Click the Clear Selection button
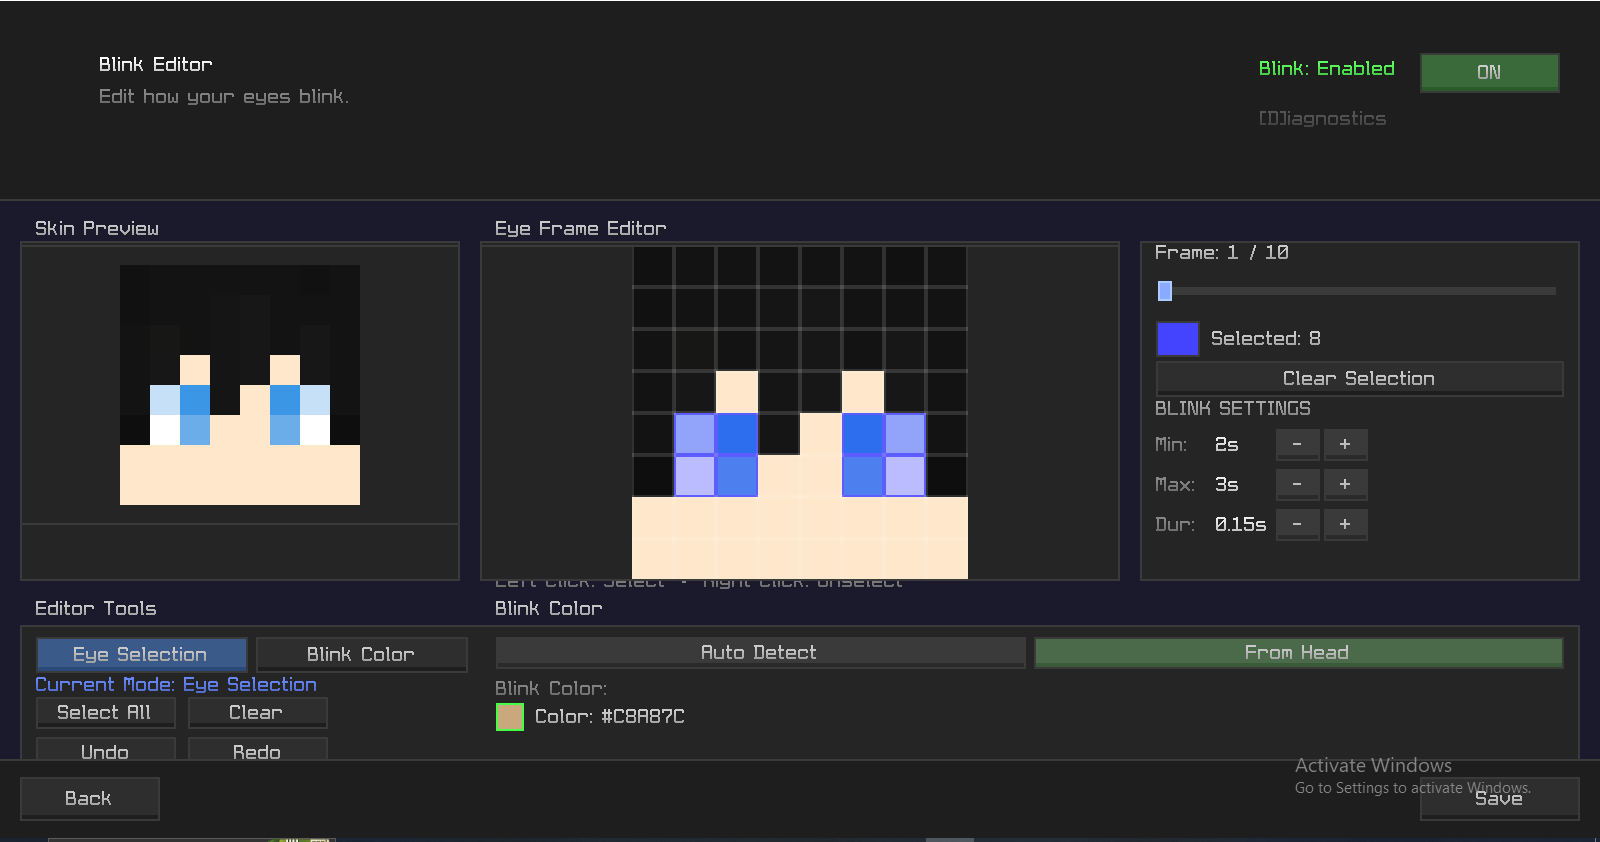The height and width of the screenshot is (842, 1600). pyautogui.click(x=1359, y=378)
